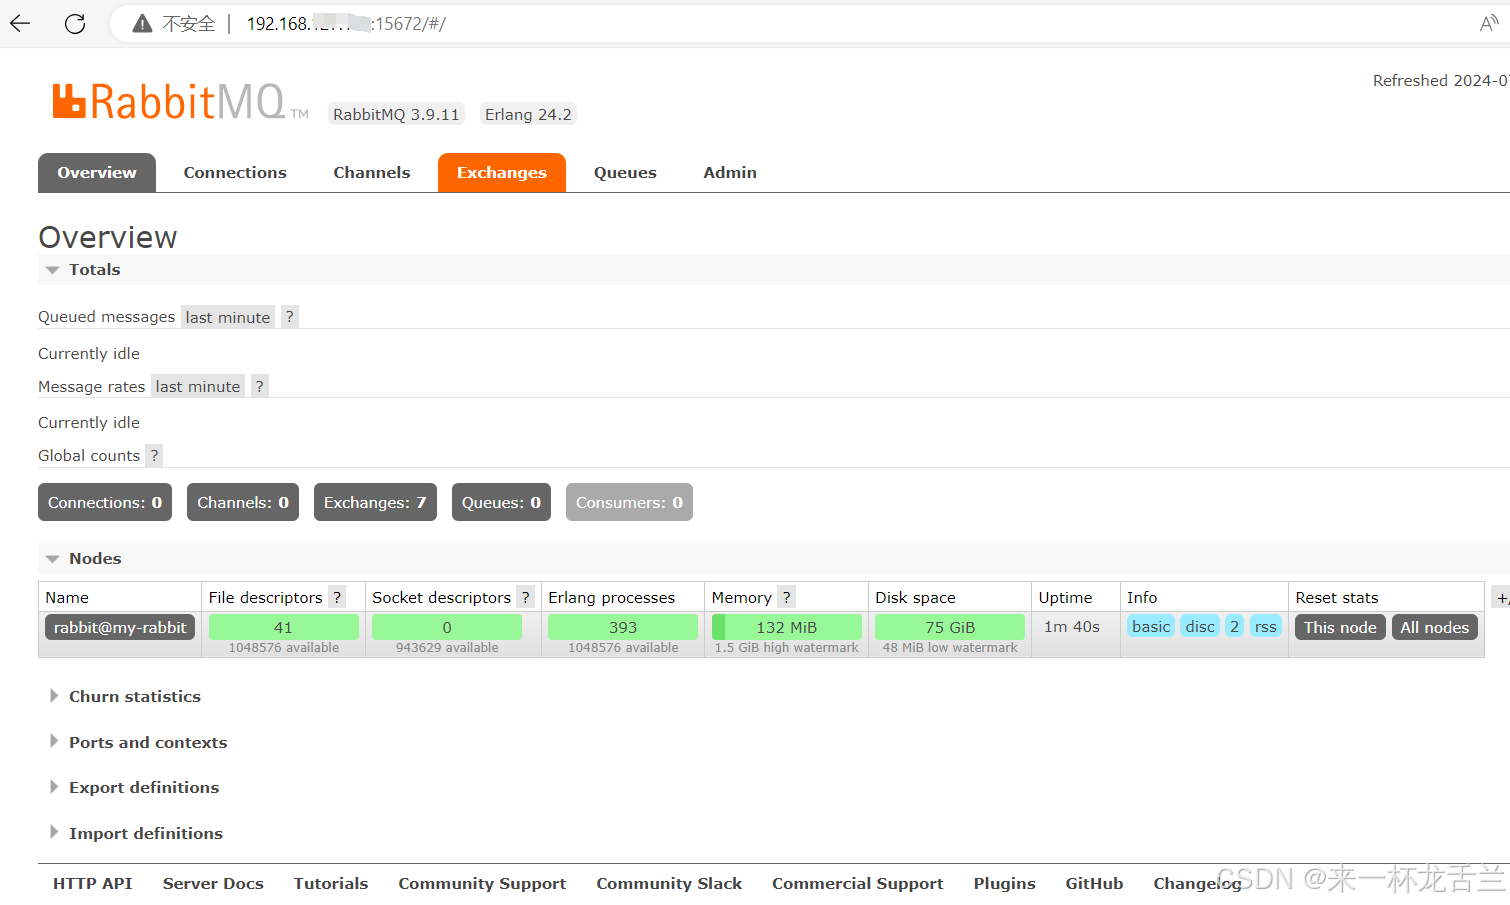Click the rss info tag
Viewport: 1510px width, 905px height.
pos(1266,626)
